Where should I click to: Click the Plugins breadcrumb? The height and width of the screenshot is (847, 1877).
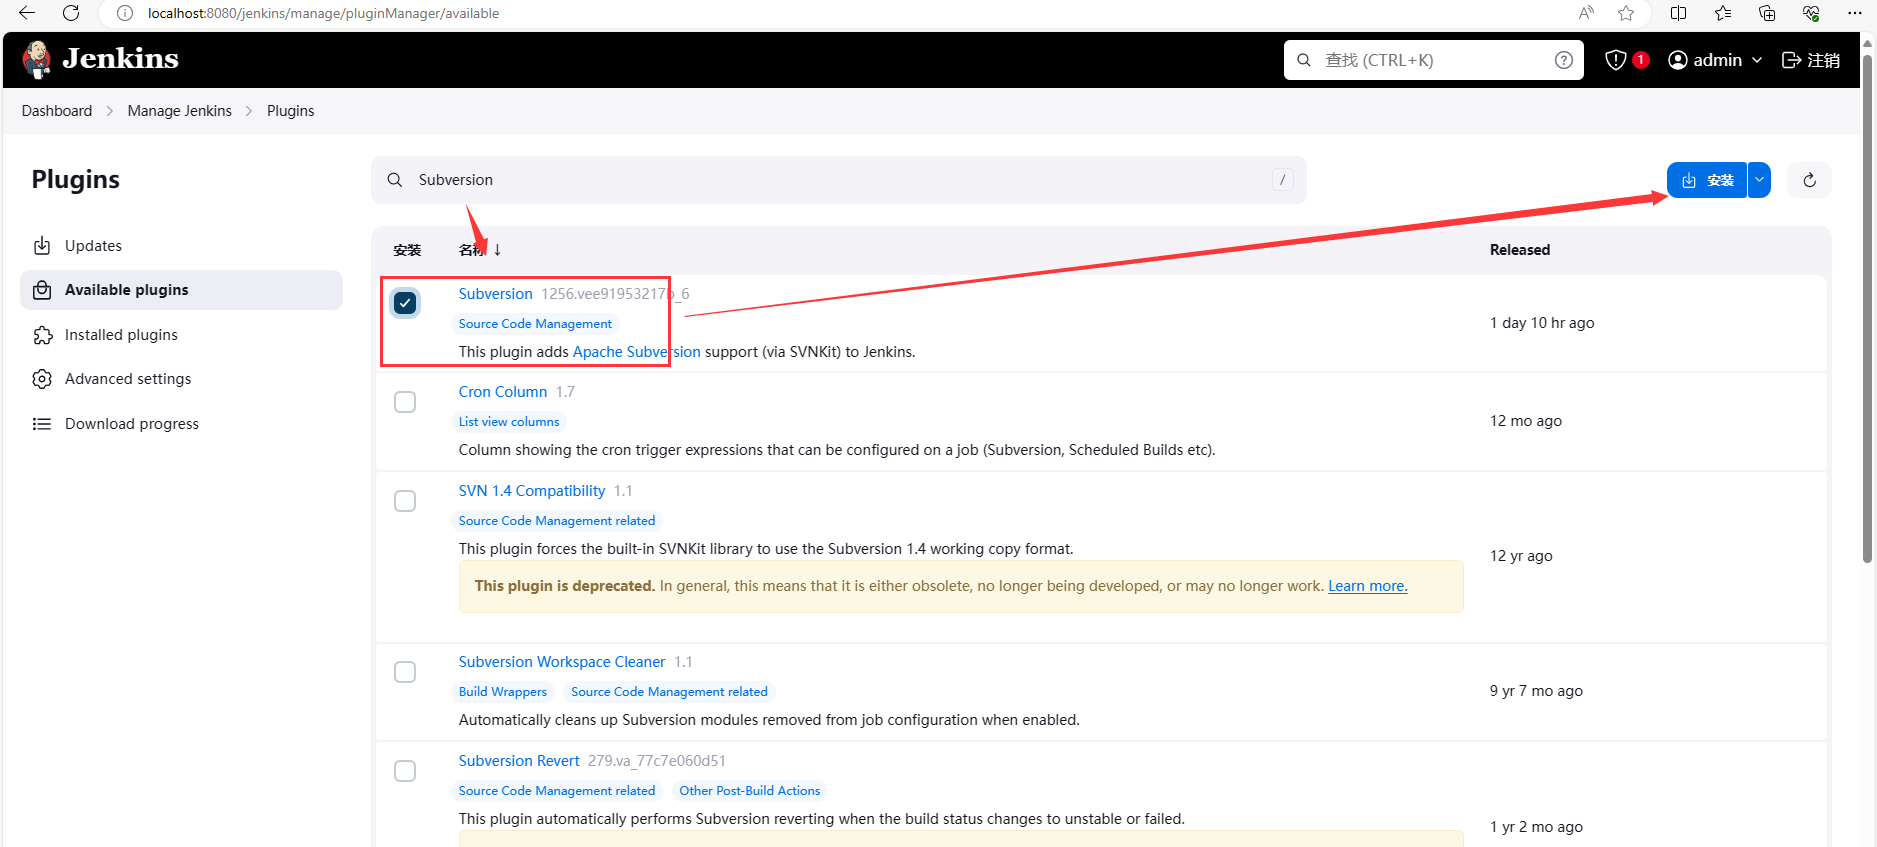point(291,111)
